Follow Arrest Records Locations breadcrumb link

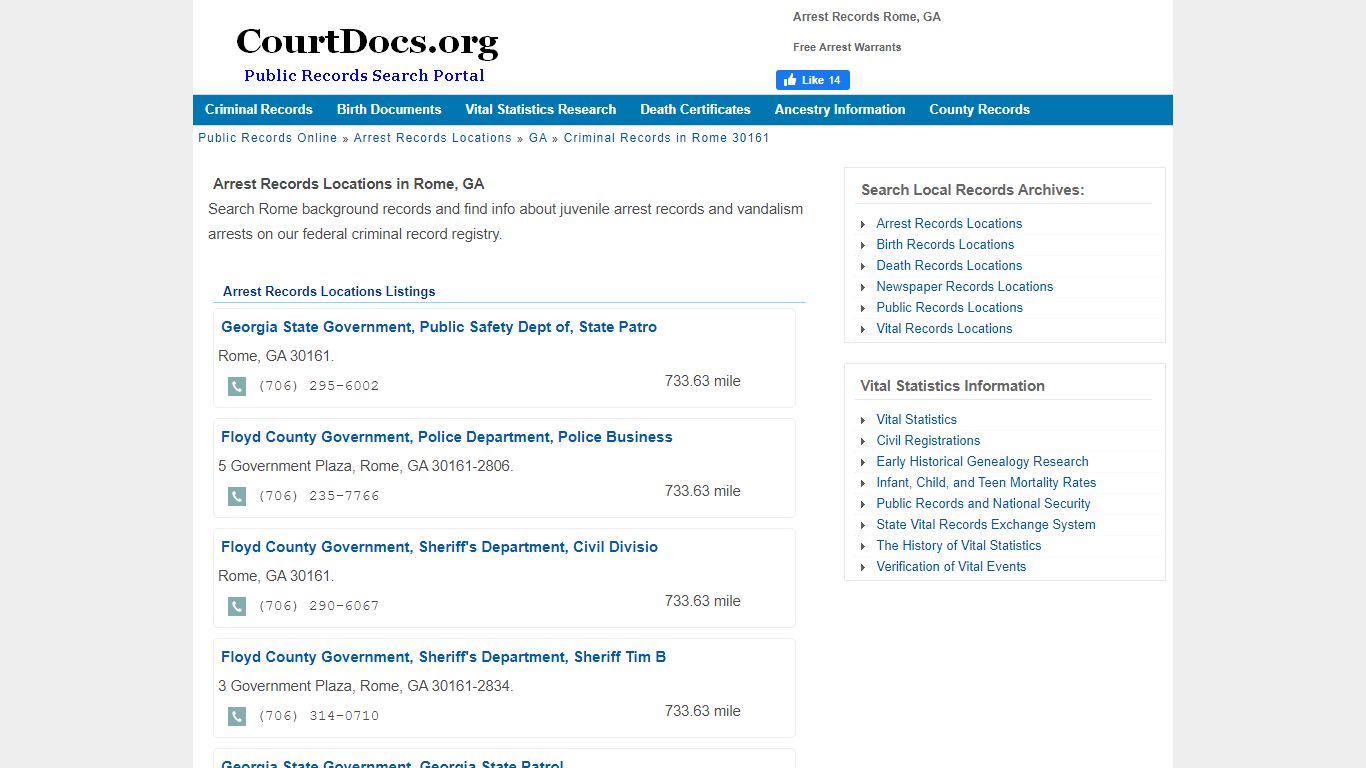tap(432, 138)
